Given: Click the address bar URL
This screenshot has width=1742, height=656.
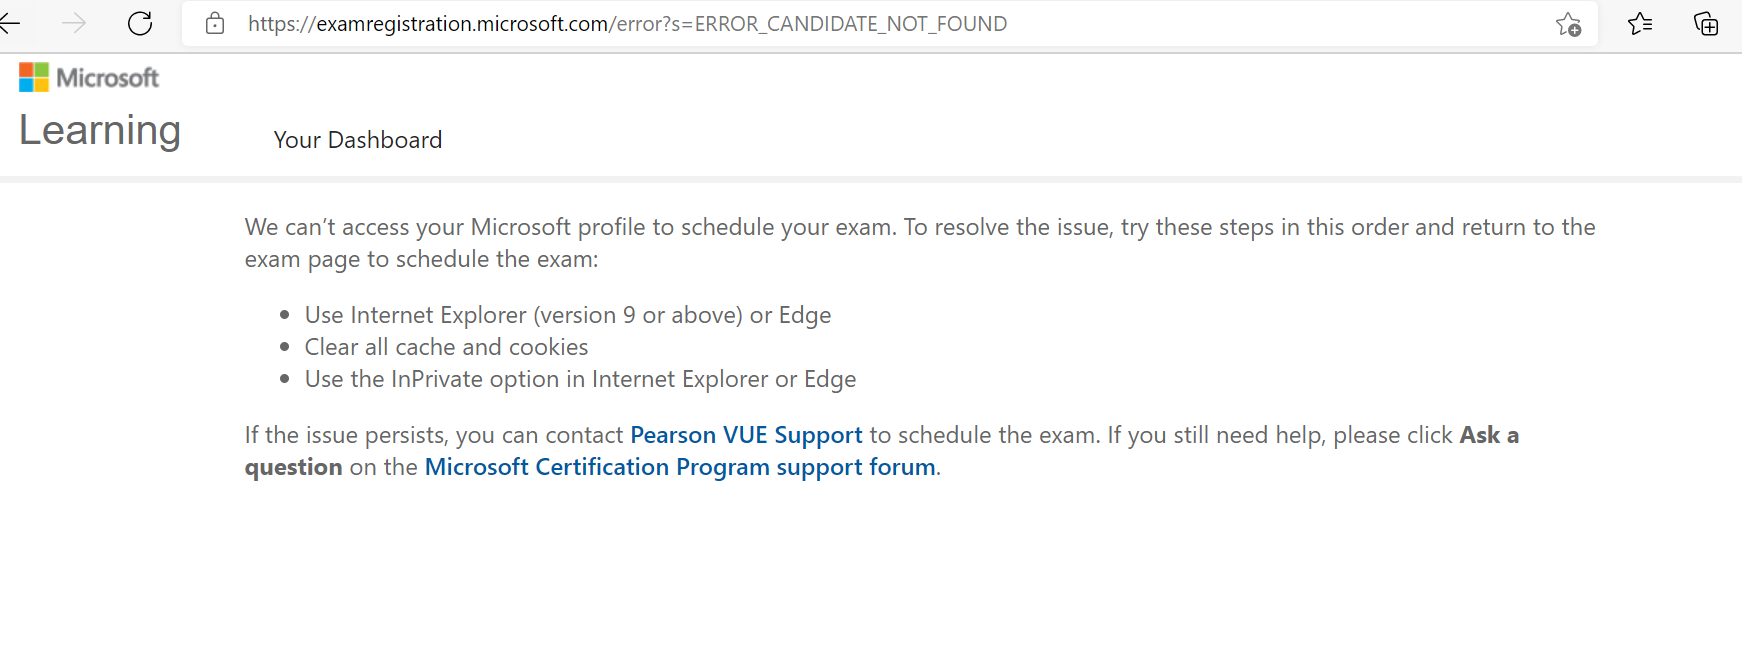Looking at the screenshot, I should 626,23.
